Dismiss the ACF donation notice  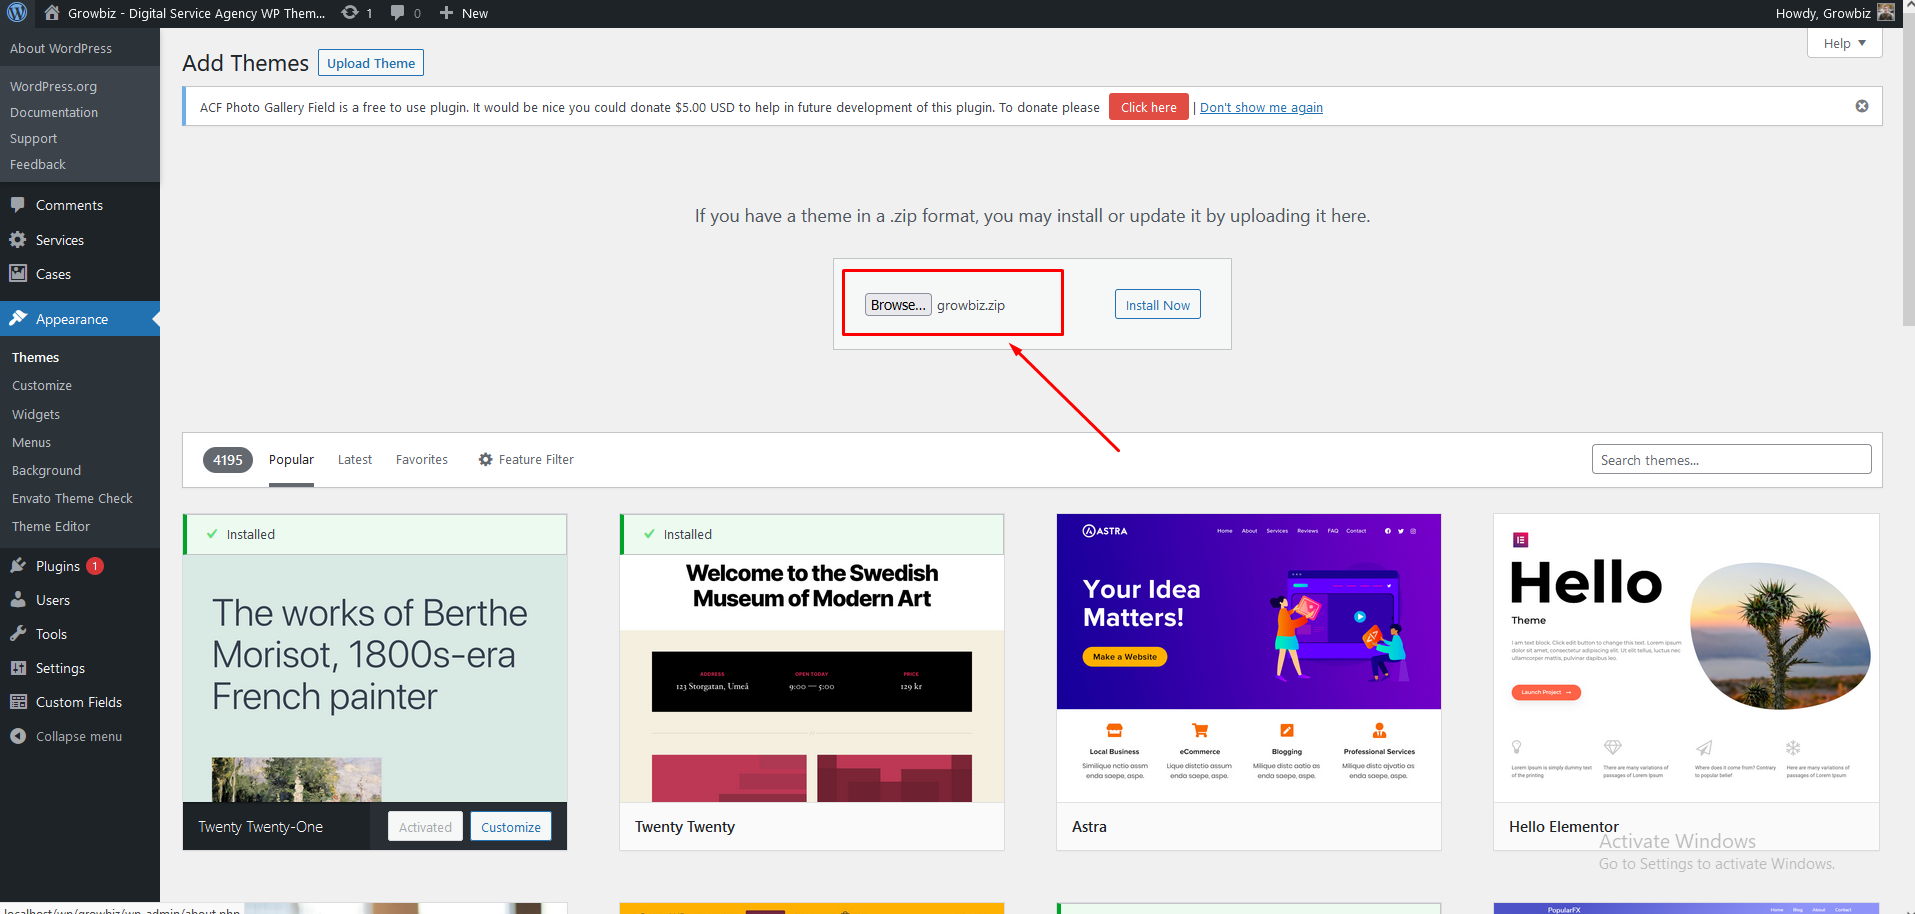[x=1862, y=106]
